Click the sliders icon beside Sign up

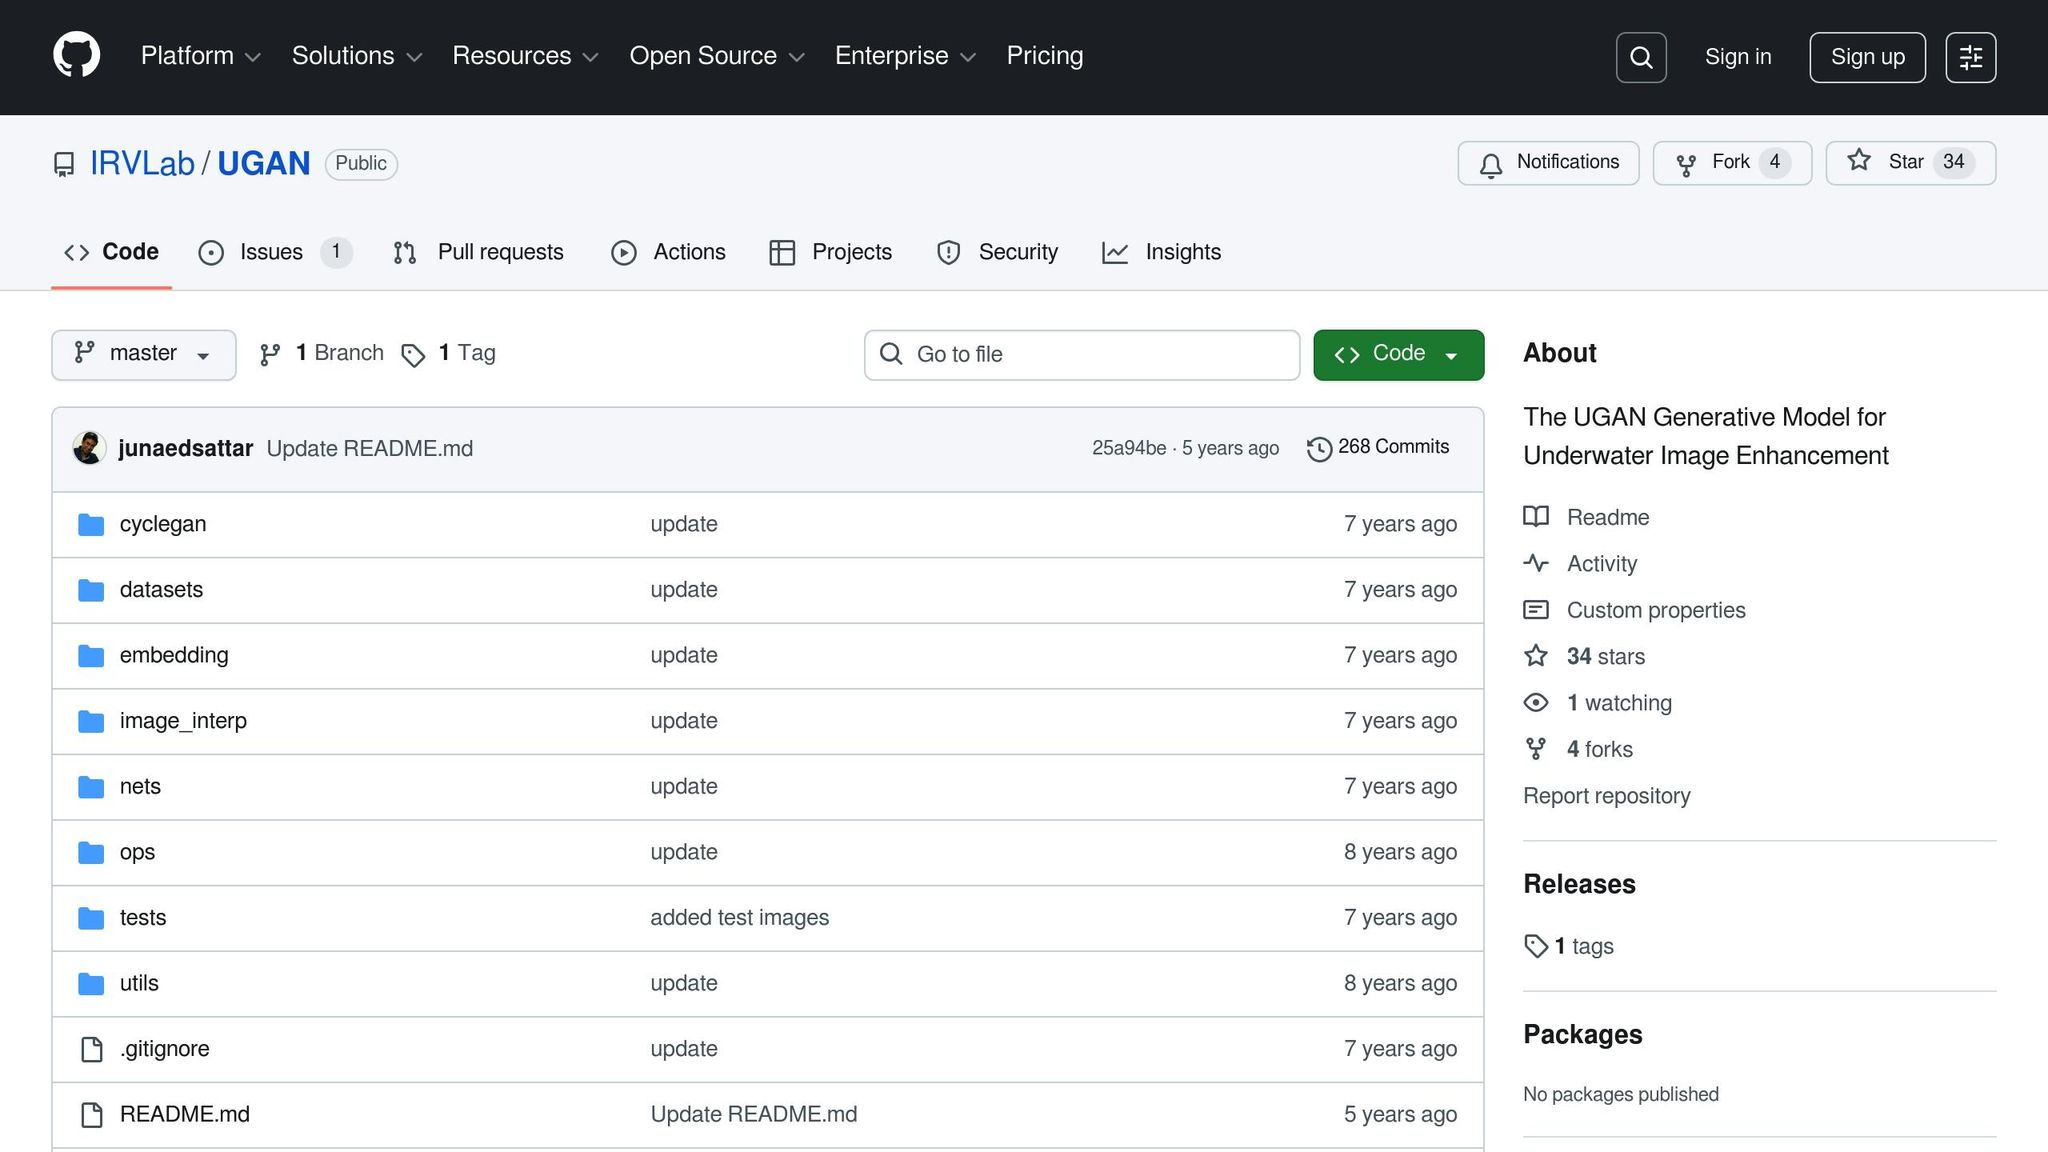tap(1970, 57)
